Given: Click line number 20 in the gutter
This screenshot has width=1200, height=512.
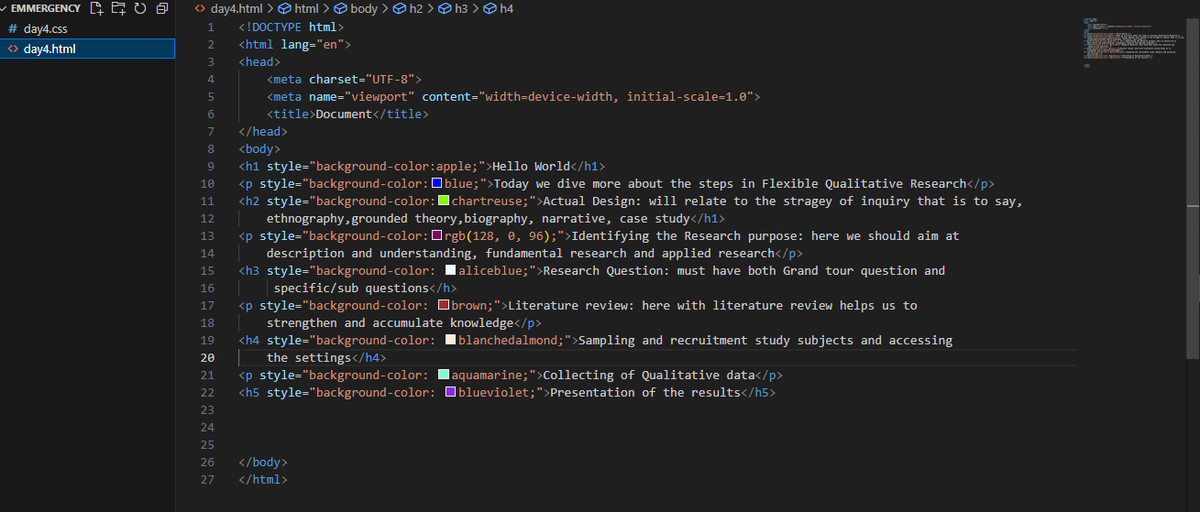Looking at the screenshot, I should coord(207,357).
